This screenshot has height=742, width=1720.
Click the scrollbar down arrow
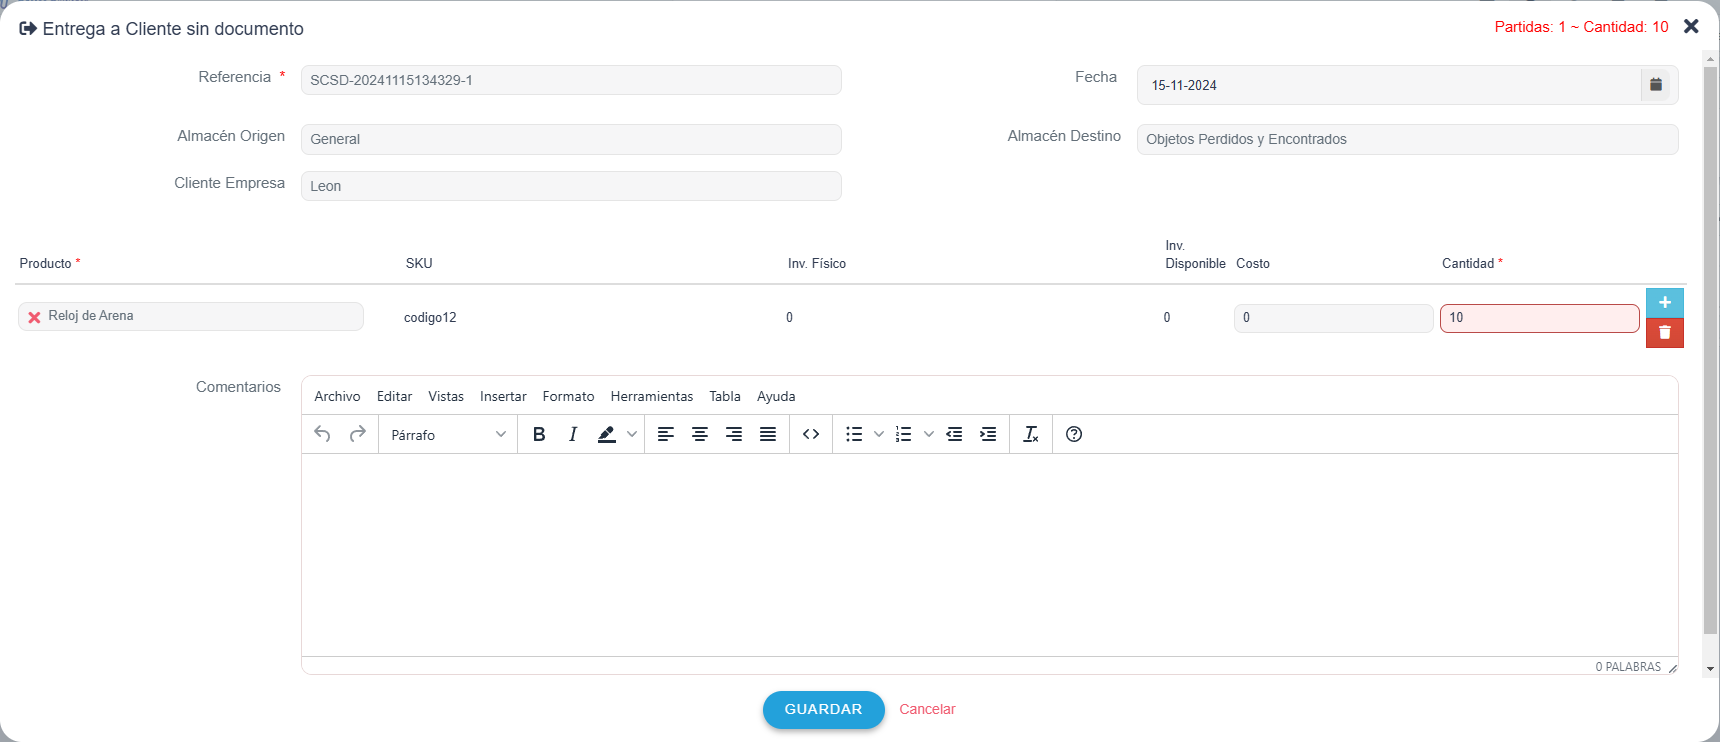click(1710, 669)
